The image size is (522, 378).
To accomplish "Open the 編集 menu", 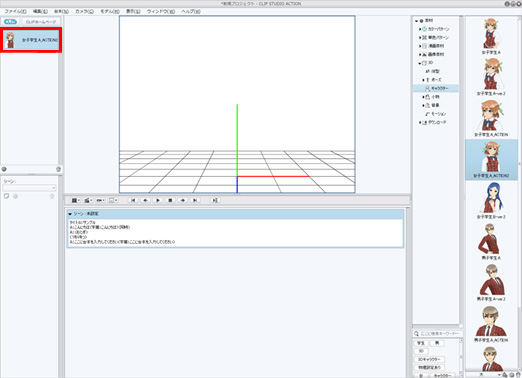I will (40, 11).
